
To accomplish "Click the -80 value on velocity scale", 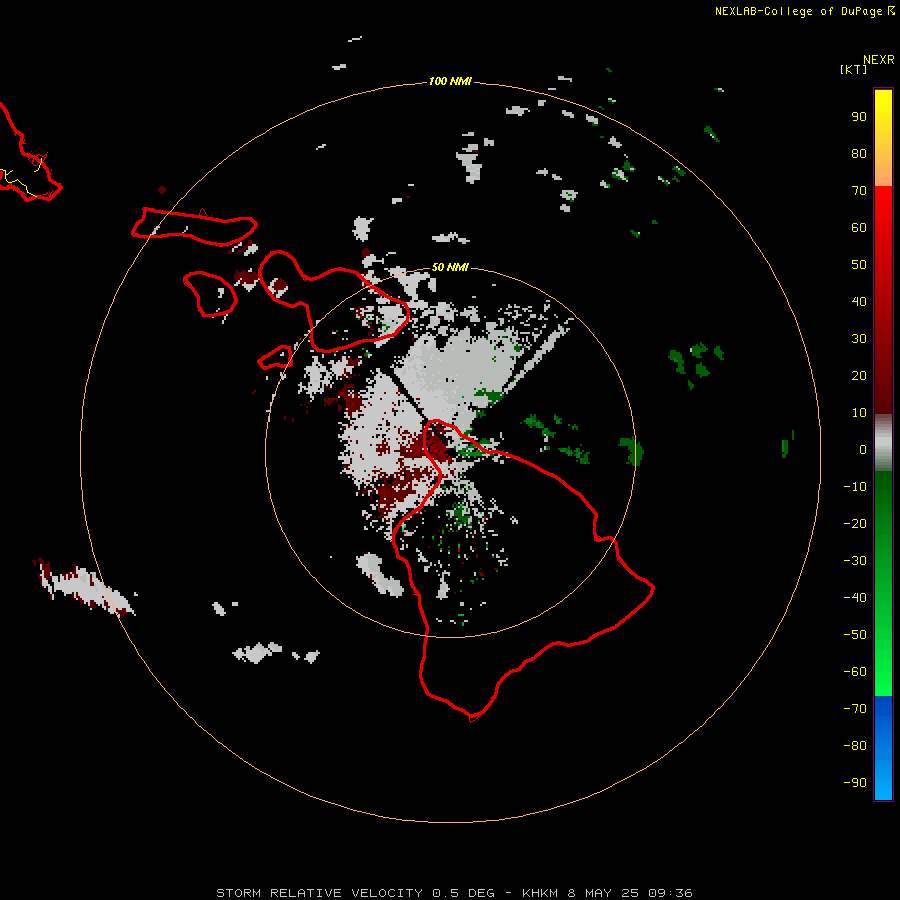I will tap(855, 746).
